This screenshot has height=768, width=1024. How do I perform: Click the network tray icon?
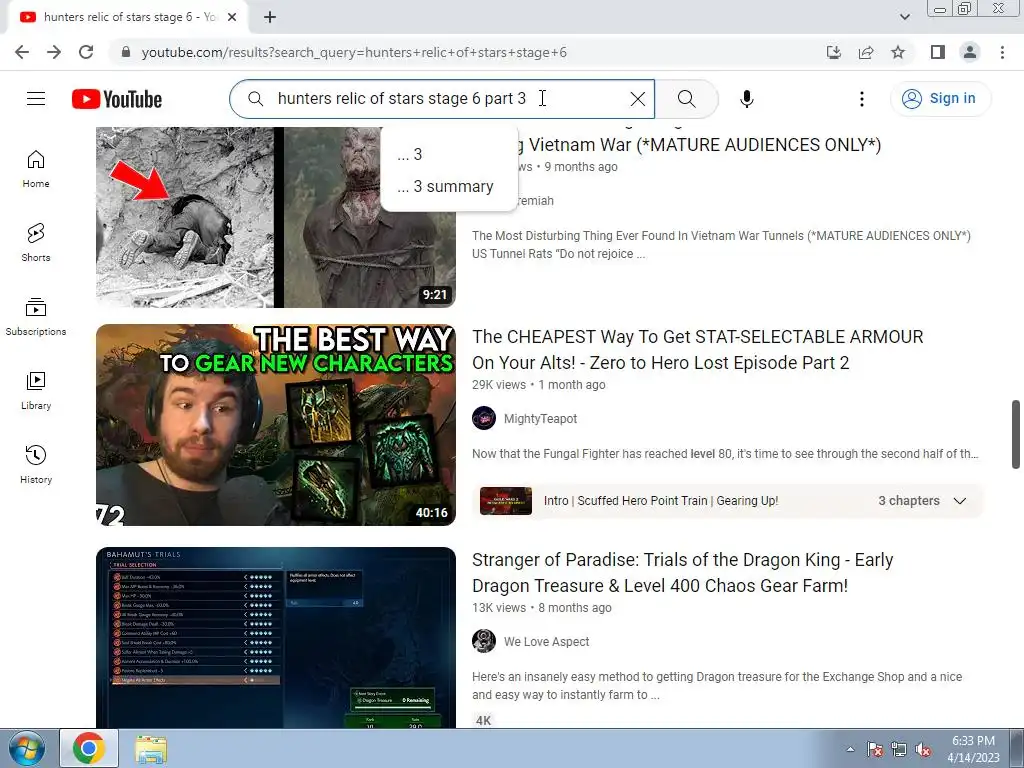(899, 749)
